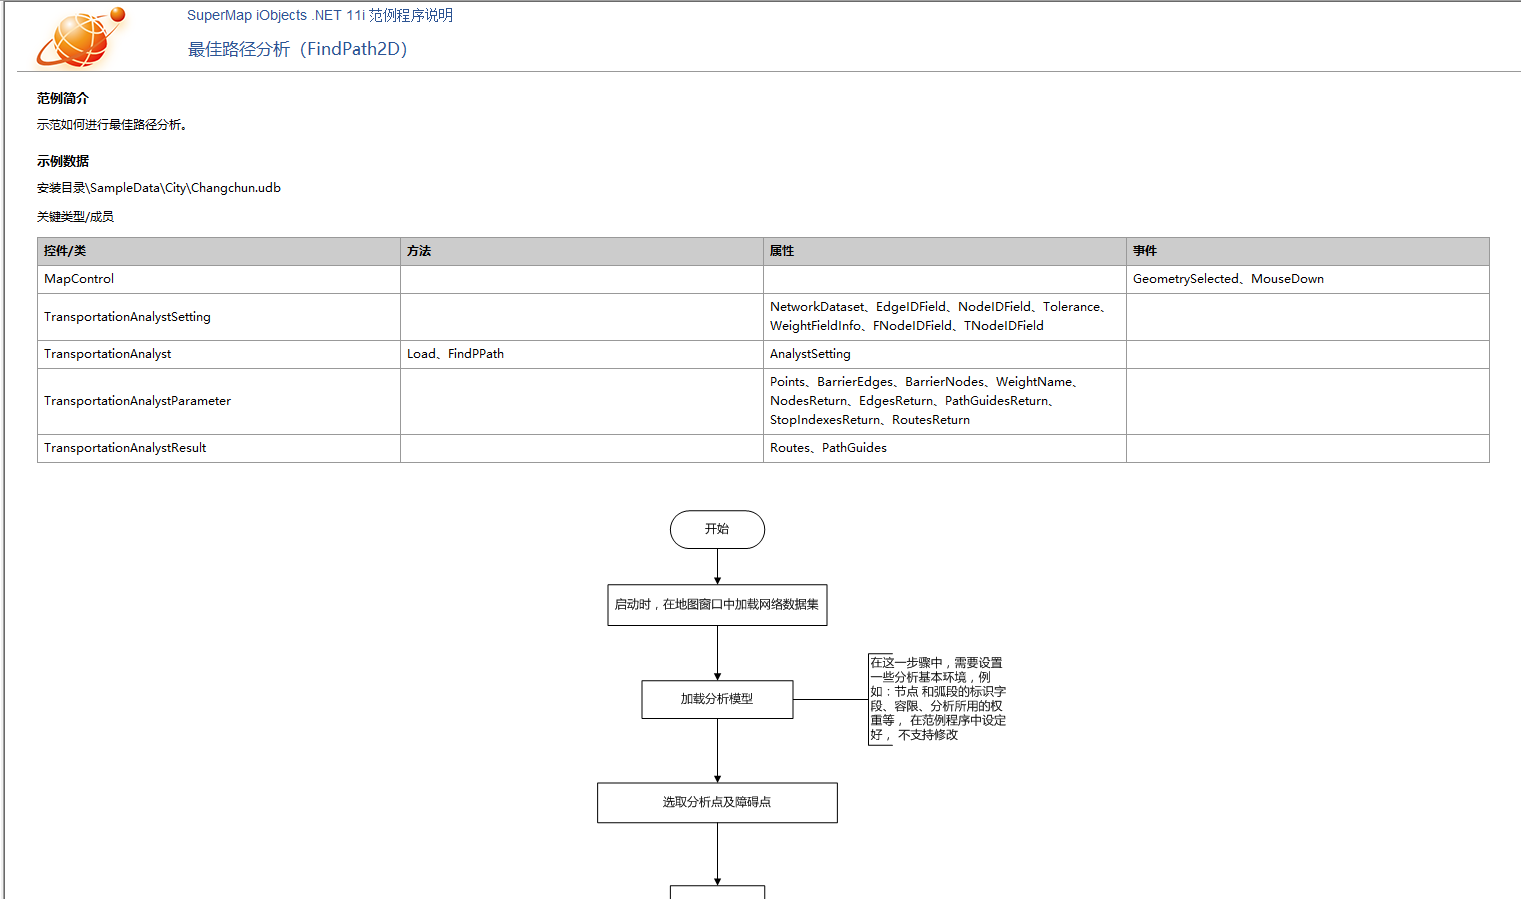Click the 启动时，在地图窗口中加载网络数据集 flowchart box
This screenshot has height=899, width=1521.
click(717, 605)
